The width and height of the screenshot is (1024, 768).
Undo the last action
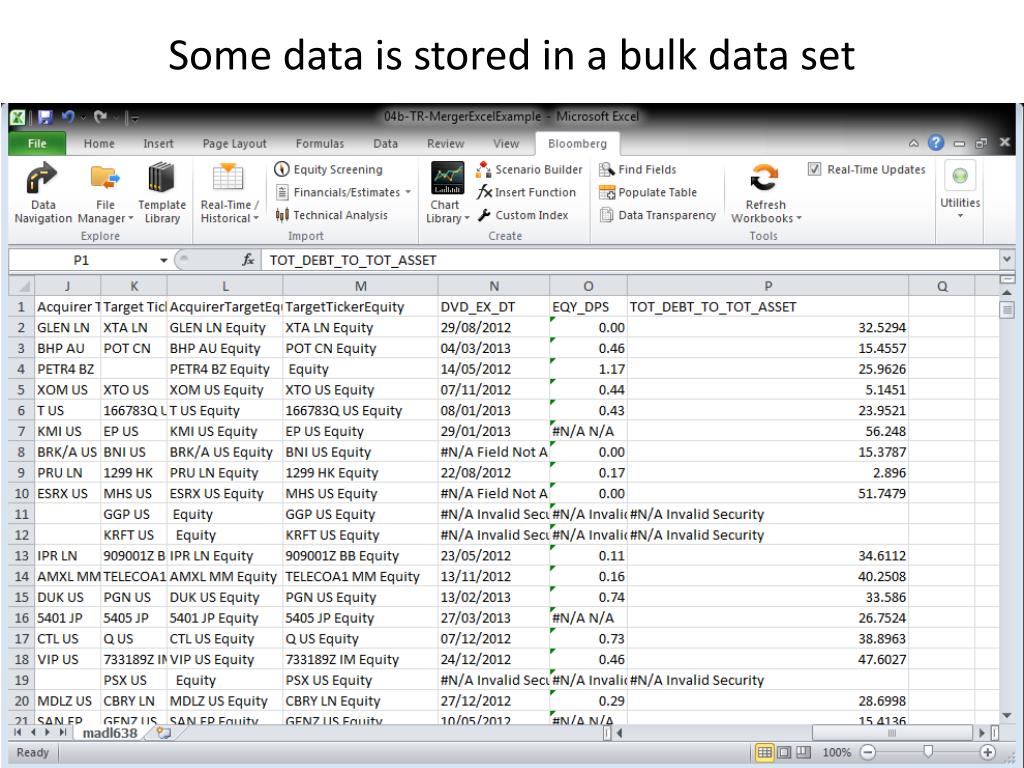(x=68, y=117)
